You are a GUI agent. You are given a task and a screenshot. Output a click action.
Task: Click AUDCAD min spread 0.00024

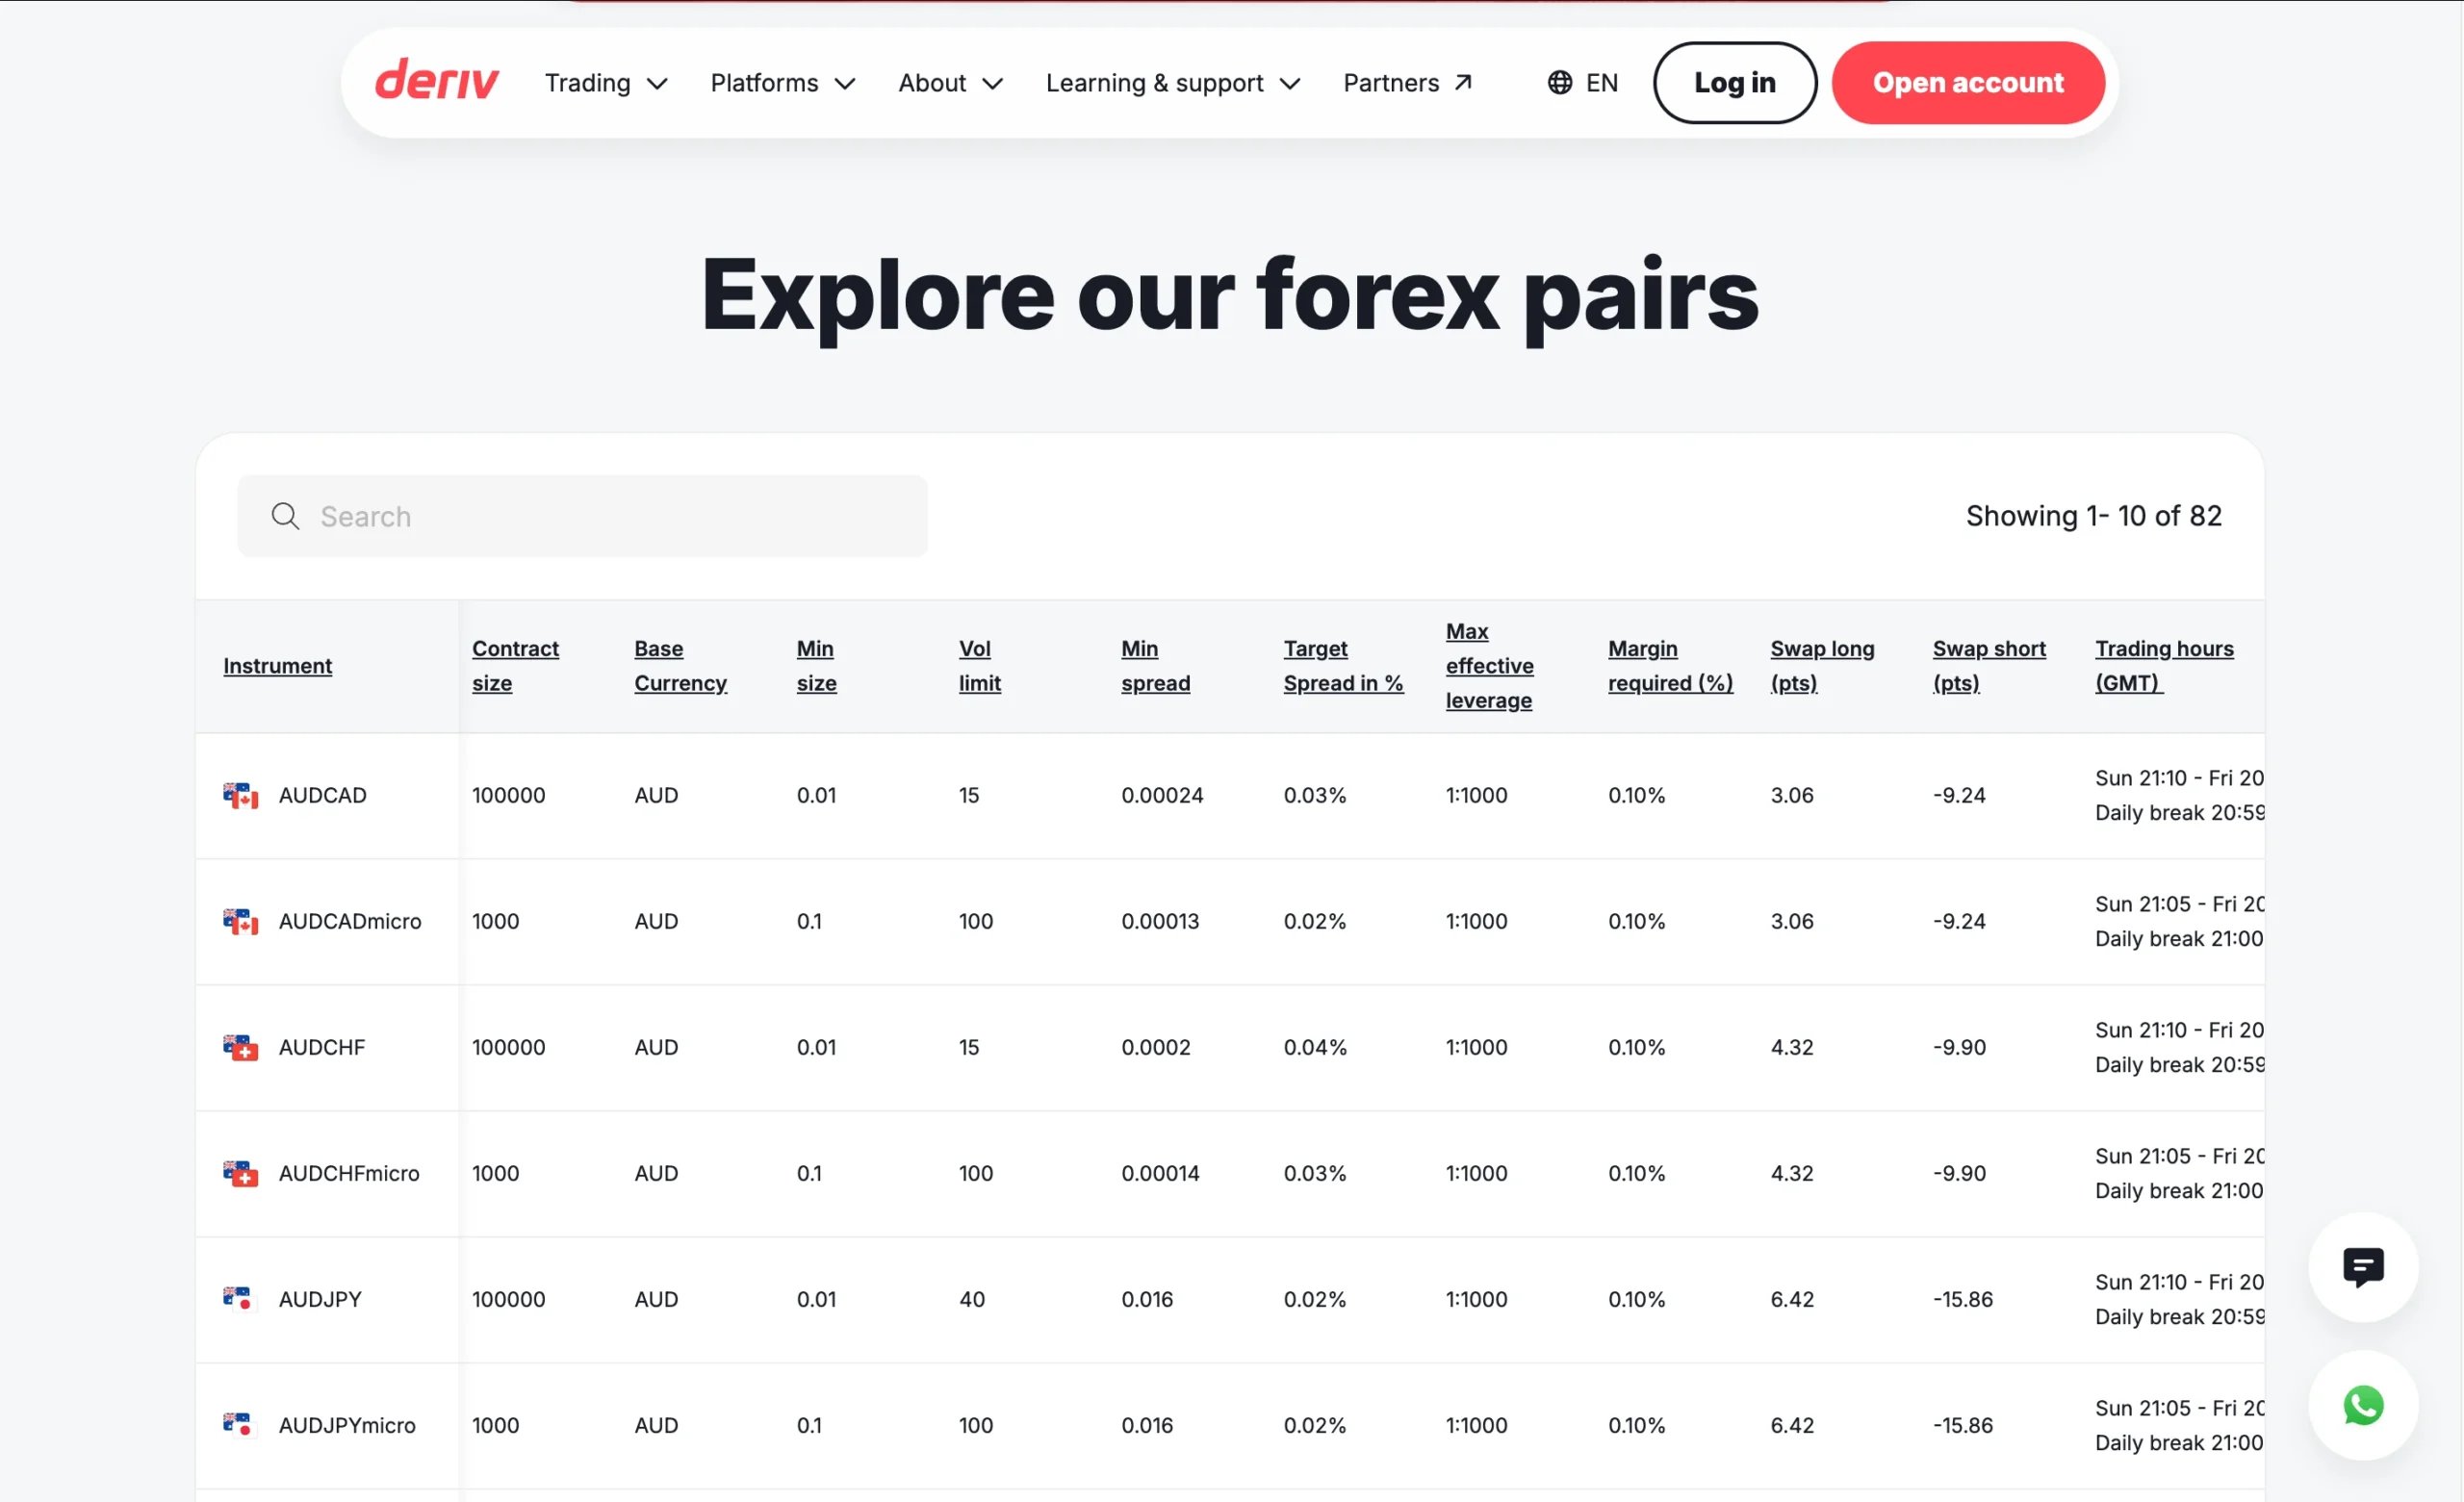(x=1162, y=795)
